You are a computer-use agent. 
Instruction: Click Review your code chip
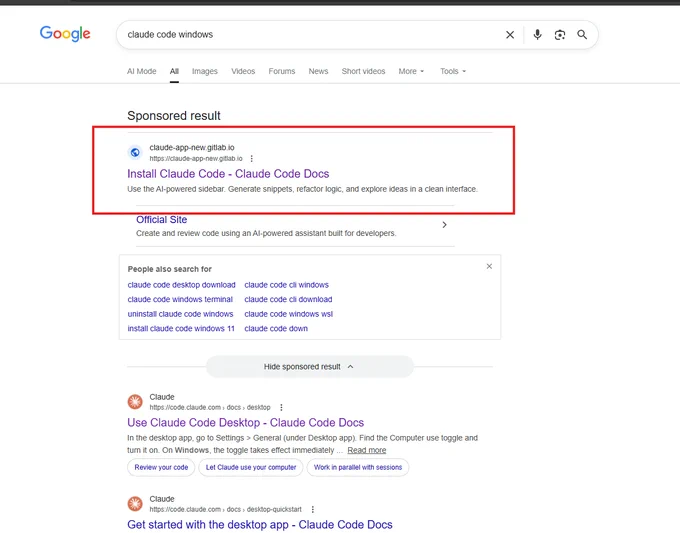tap(161, 468)
